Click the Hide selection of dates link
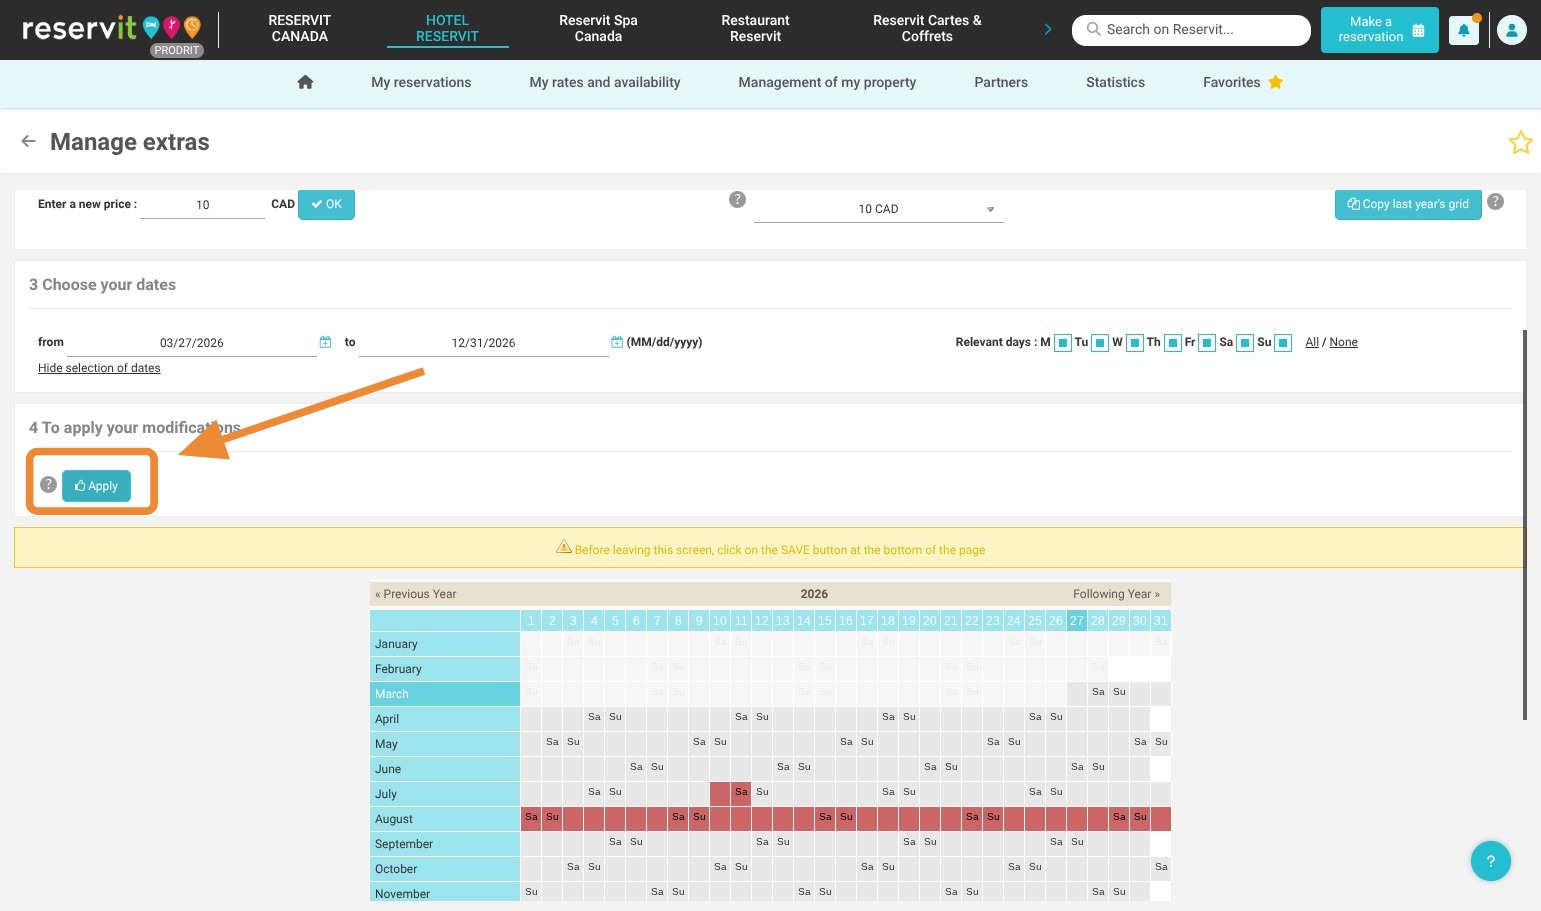The width and height of the screenshot is (1541, 911). (x=99, y=368)
